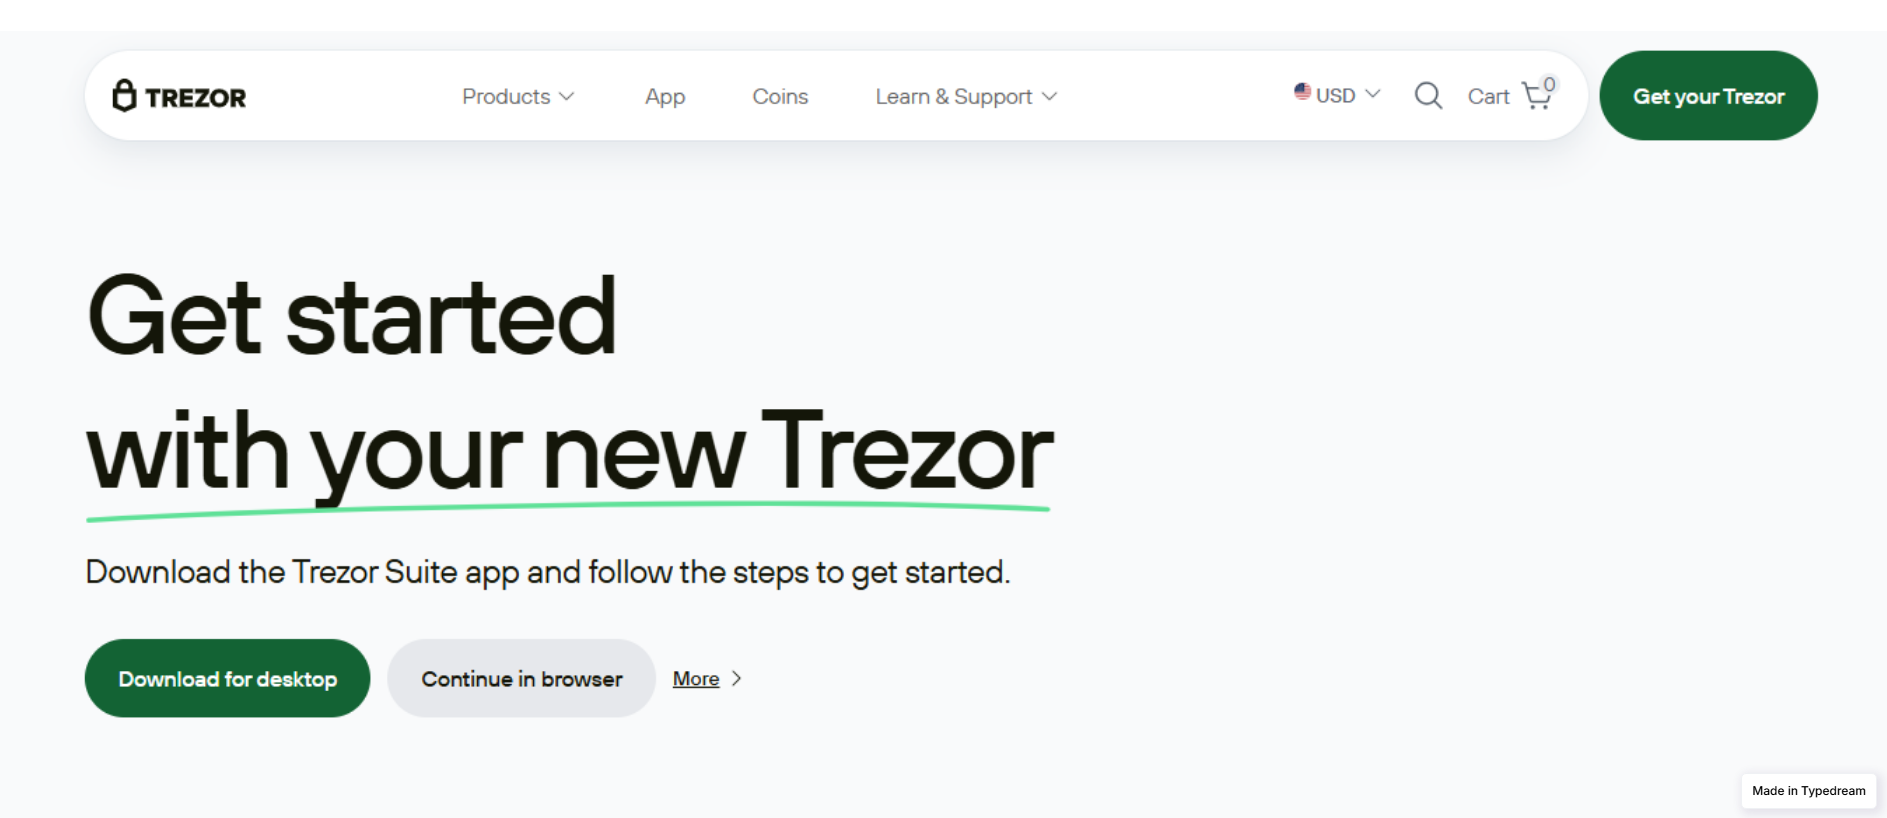This screenshot has width=1887, height=818.
Task: Open the USD currency selector chevron
Action: tap(1373, 94)
